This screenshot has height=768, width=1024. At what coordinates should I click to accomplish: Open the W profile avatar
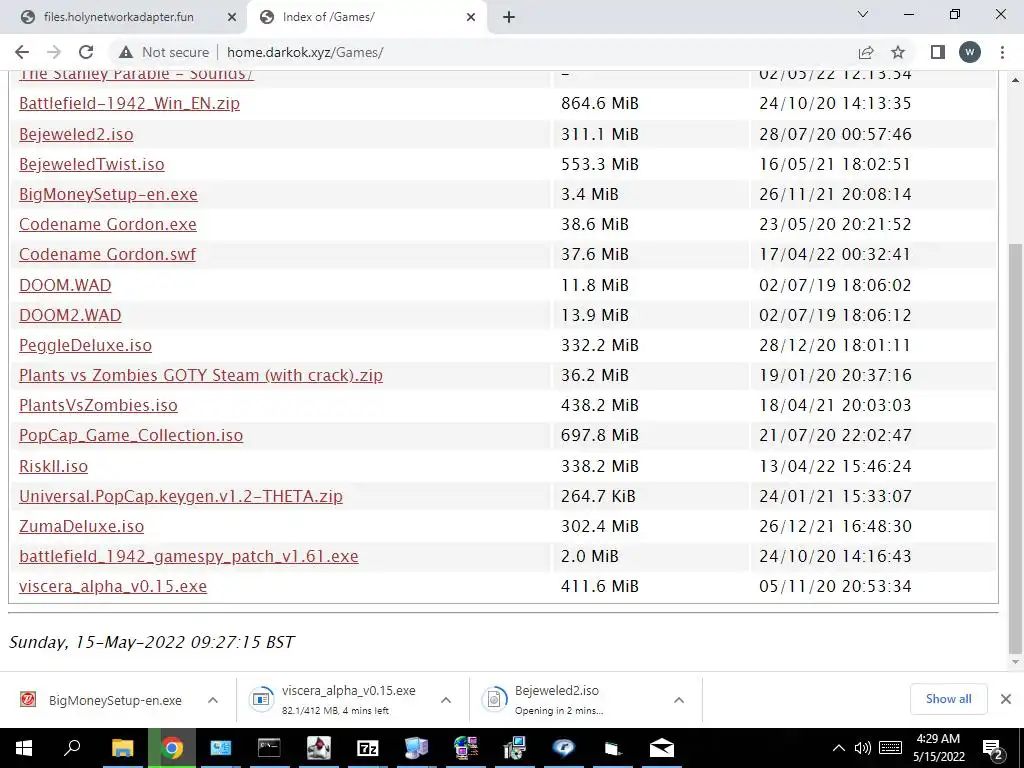click(970, 52)
